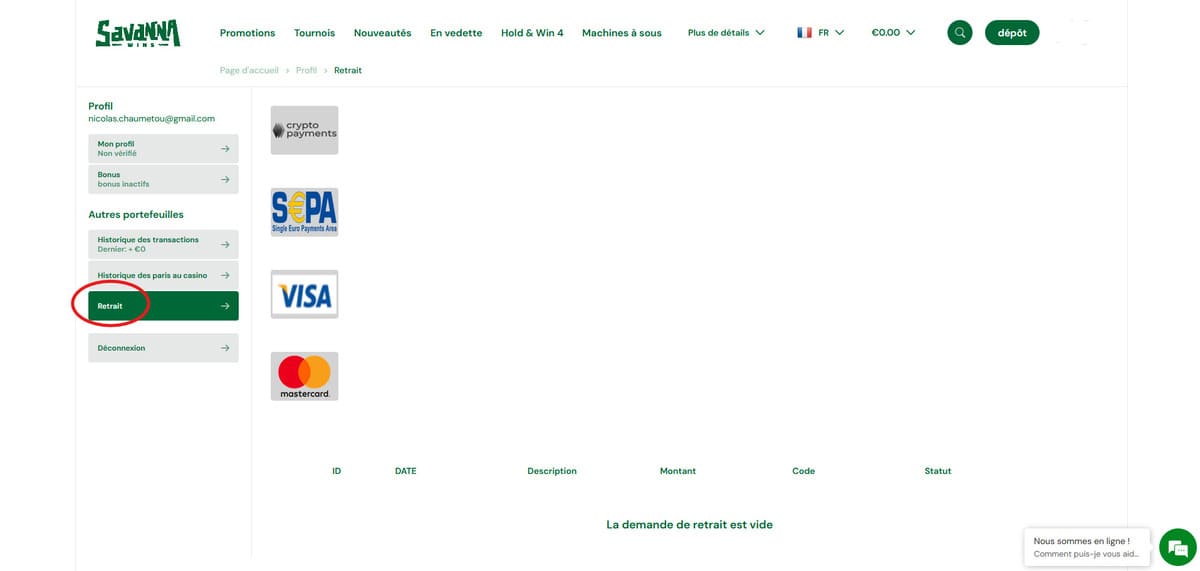Click the French flag language icon

(804, 33)
